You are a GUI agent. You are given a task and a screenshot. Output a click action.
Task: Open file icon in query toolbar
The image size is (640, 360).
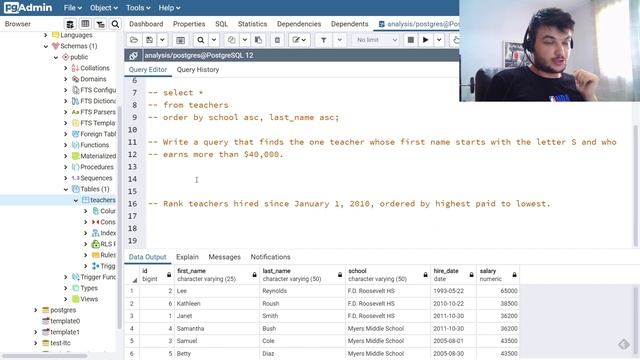point(134,40)
